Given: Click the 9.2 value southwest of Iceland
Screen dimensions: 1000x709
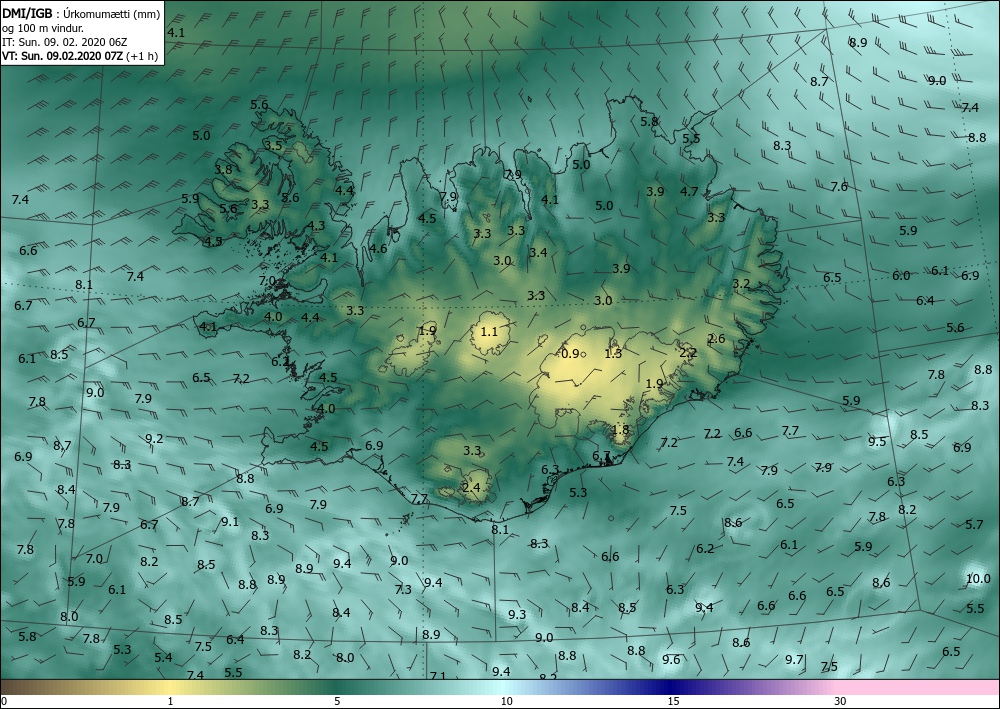Looking at the screenshot, I should pos(154,439).
